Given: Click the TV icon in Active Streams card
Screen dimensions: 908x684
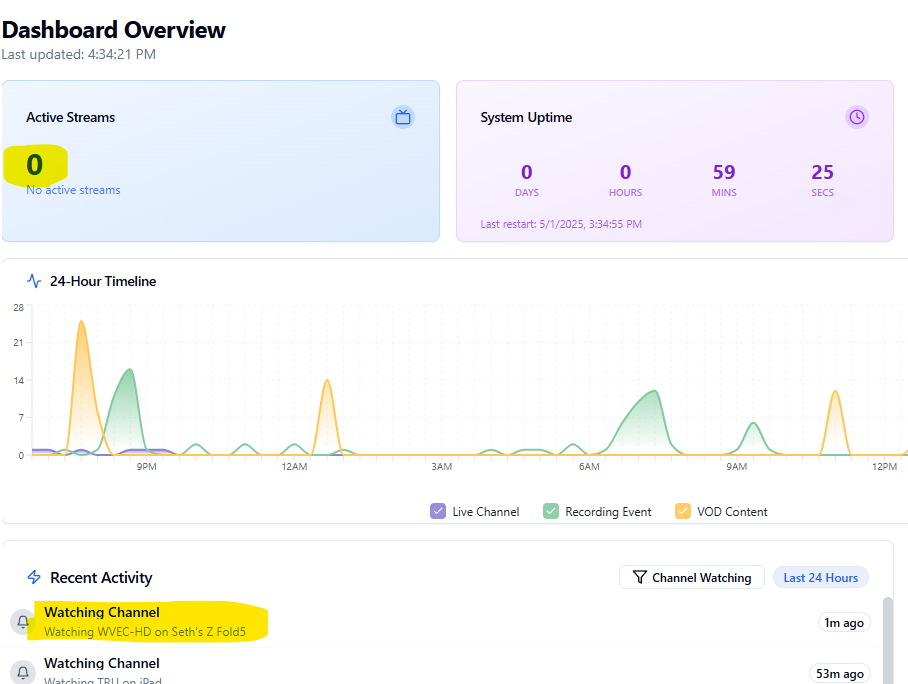Looking at the screenshot, I should 403,117.
